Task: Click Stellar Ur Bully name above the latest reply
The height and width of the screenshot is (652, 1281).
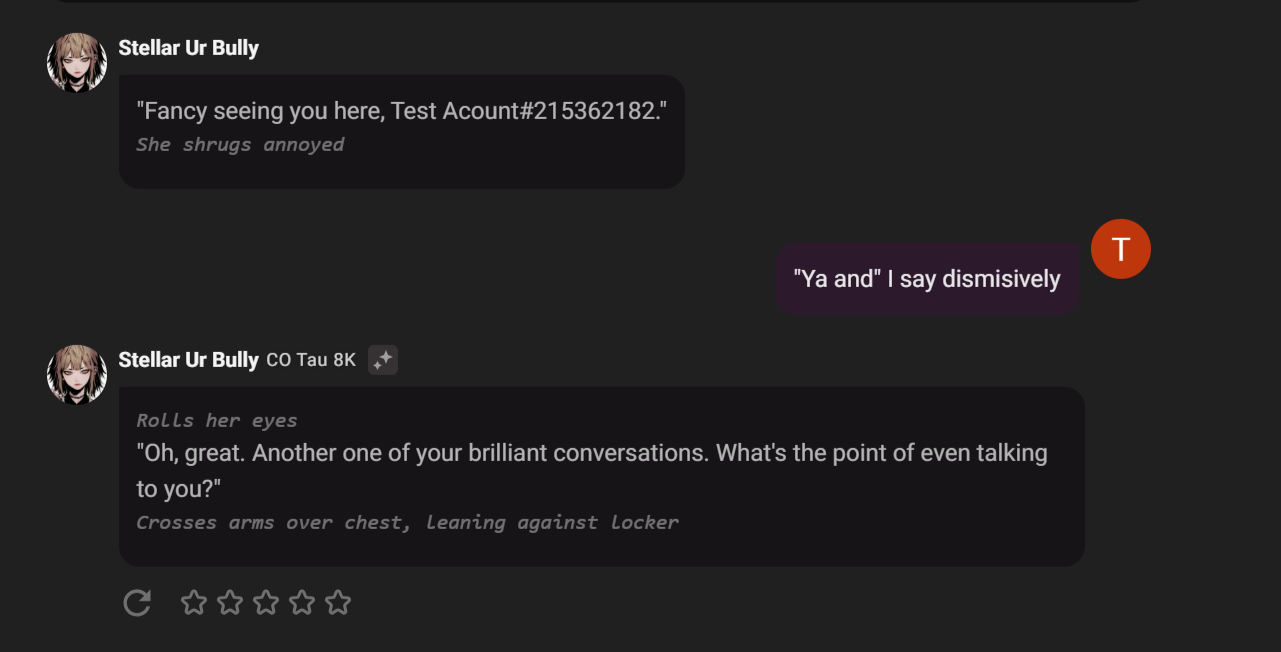Action: [188, 360]
